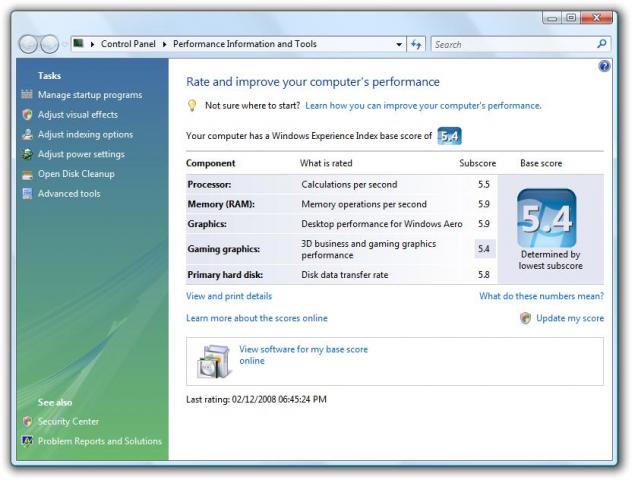The width and height of the screenshot is (638, 480).
Task: Click Calculations per second text
Action: coord(349,185)
